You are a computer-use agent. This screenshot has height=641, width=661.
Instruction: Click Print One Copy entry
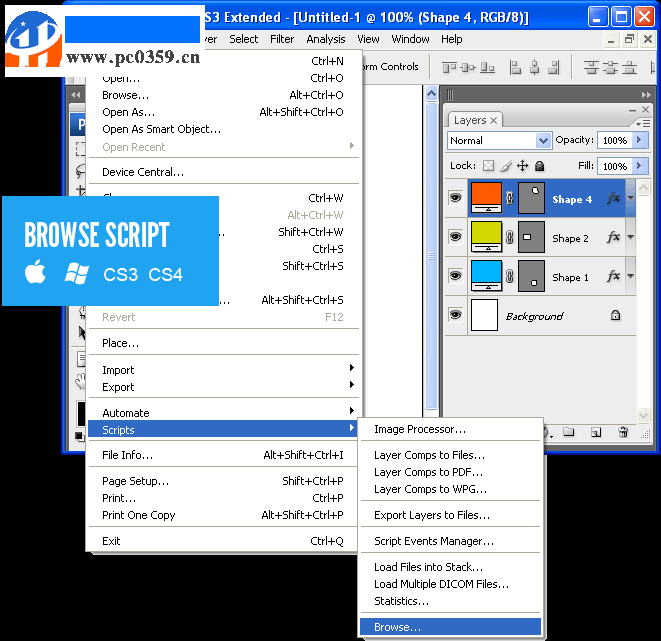(x=223, y=515)
